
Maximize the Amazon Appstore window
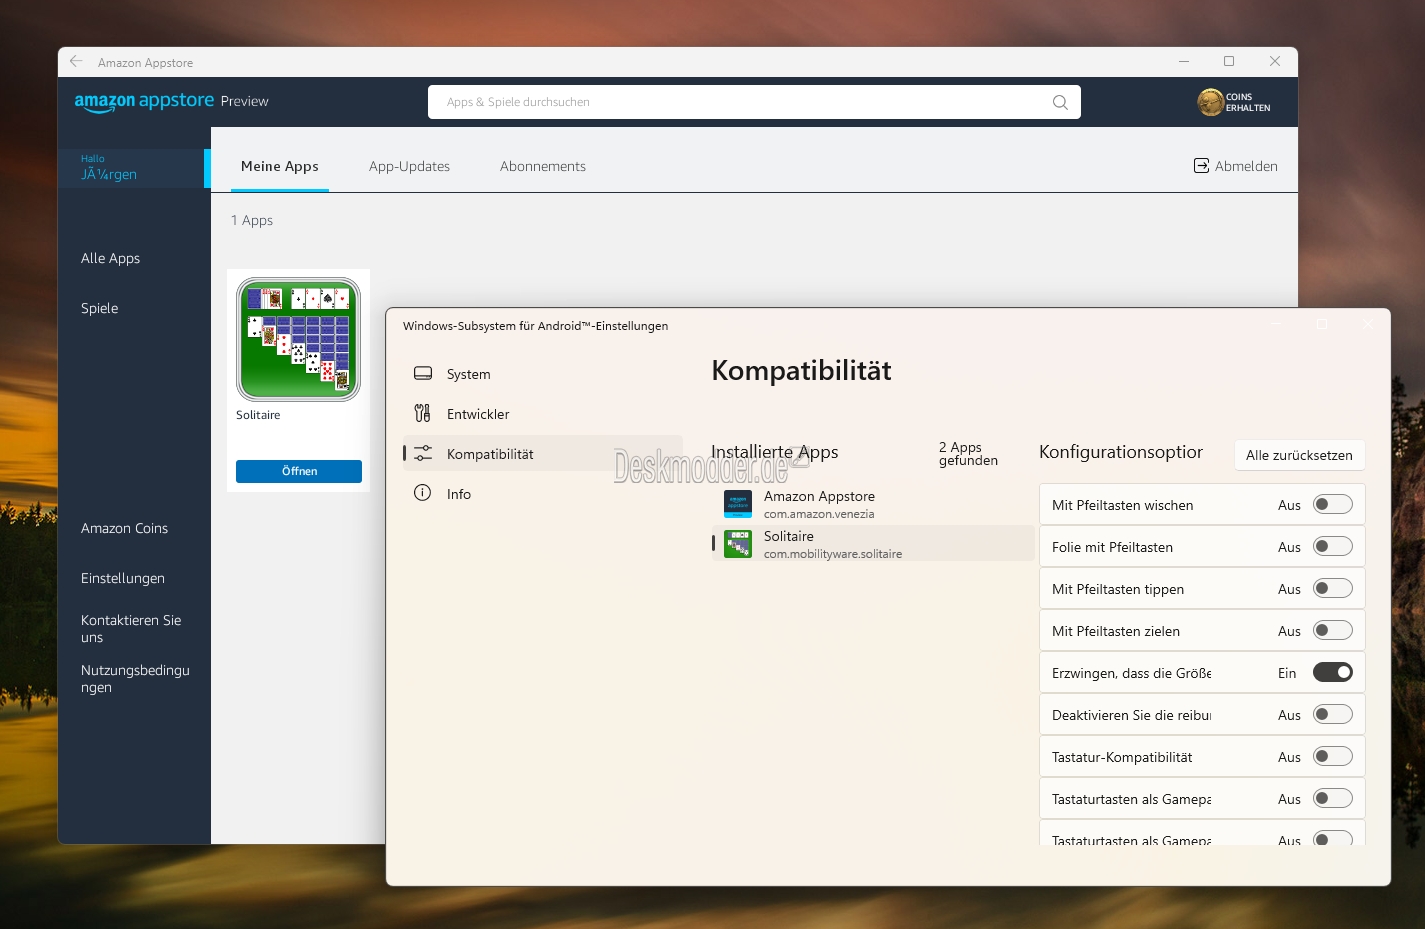click(x=1229, y=61)
